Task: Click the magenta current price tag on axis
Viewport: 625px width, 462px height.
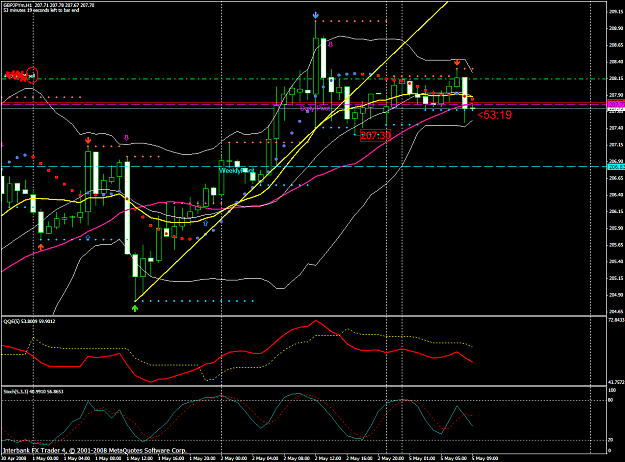Action: (x=615, y=104)
